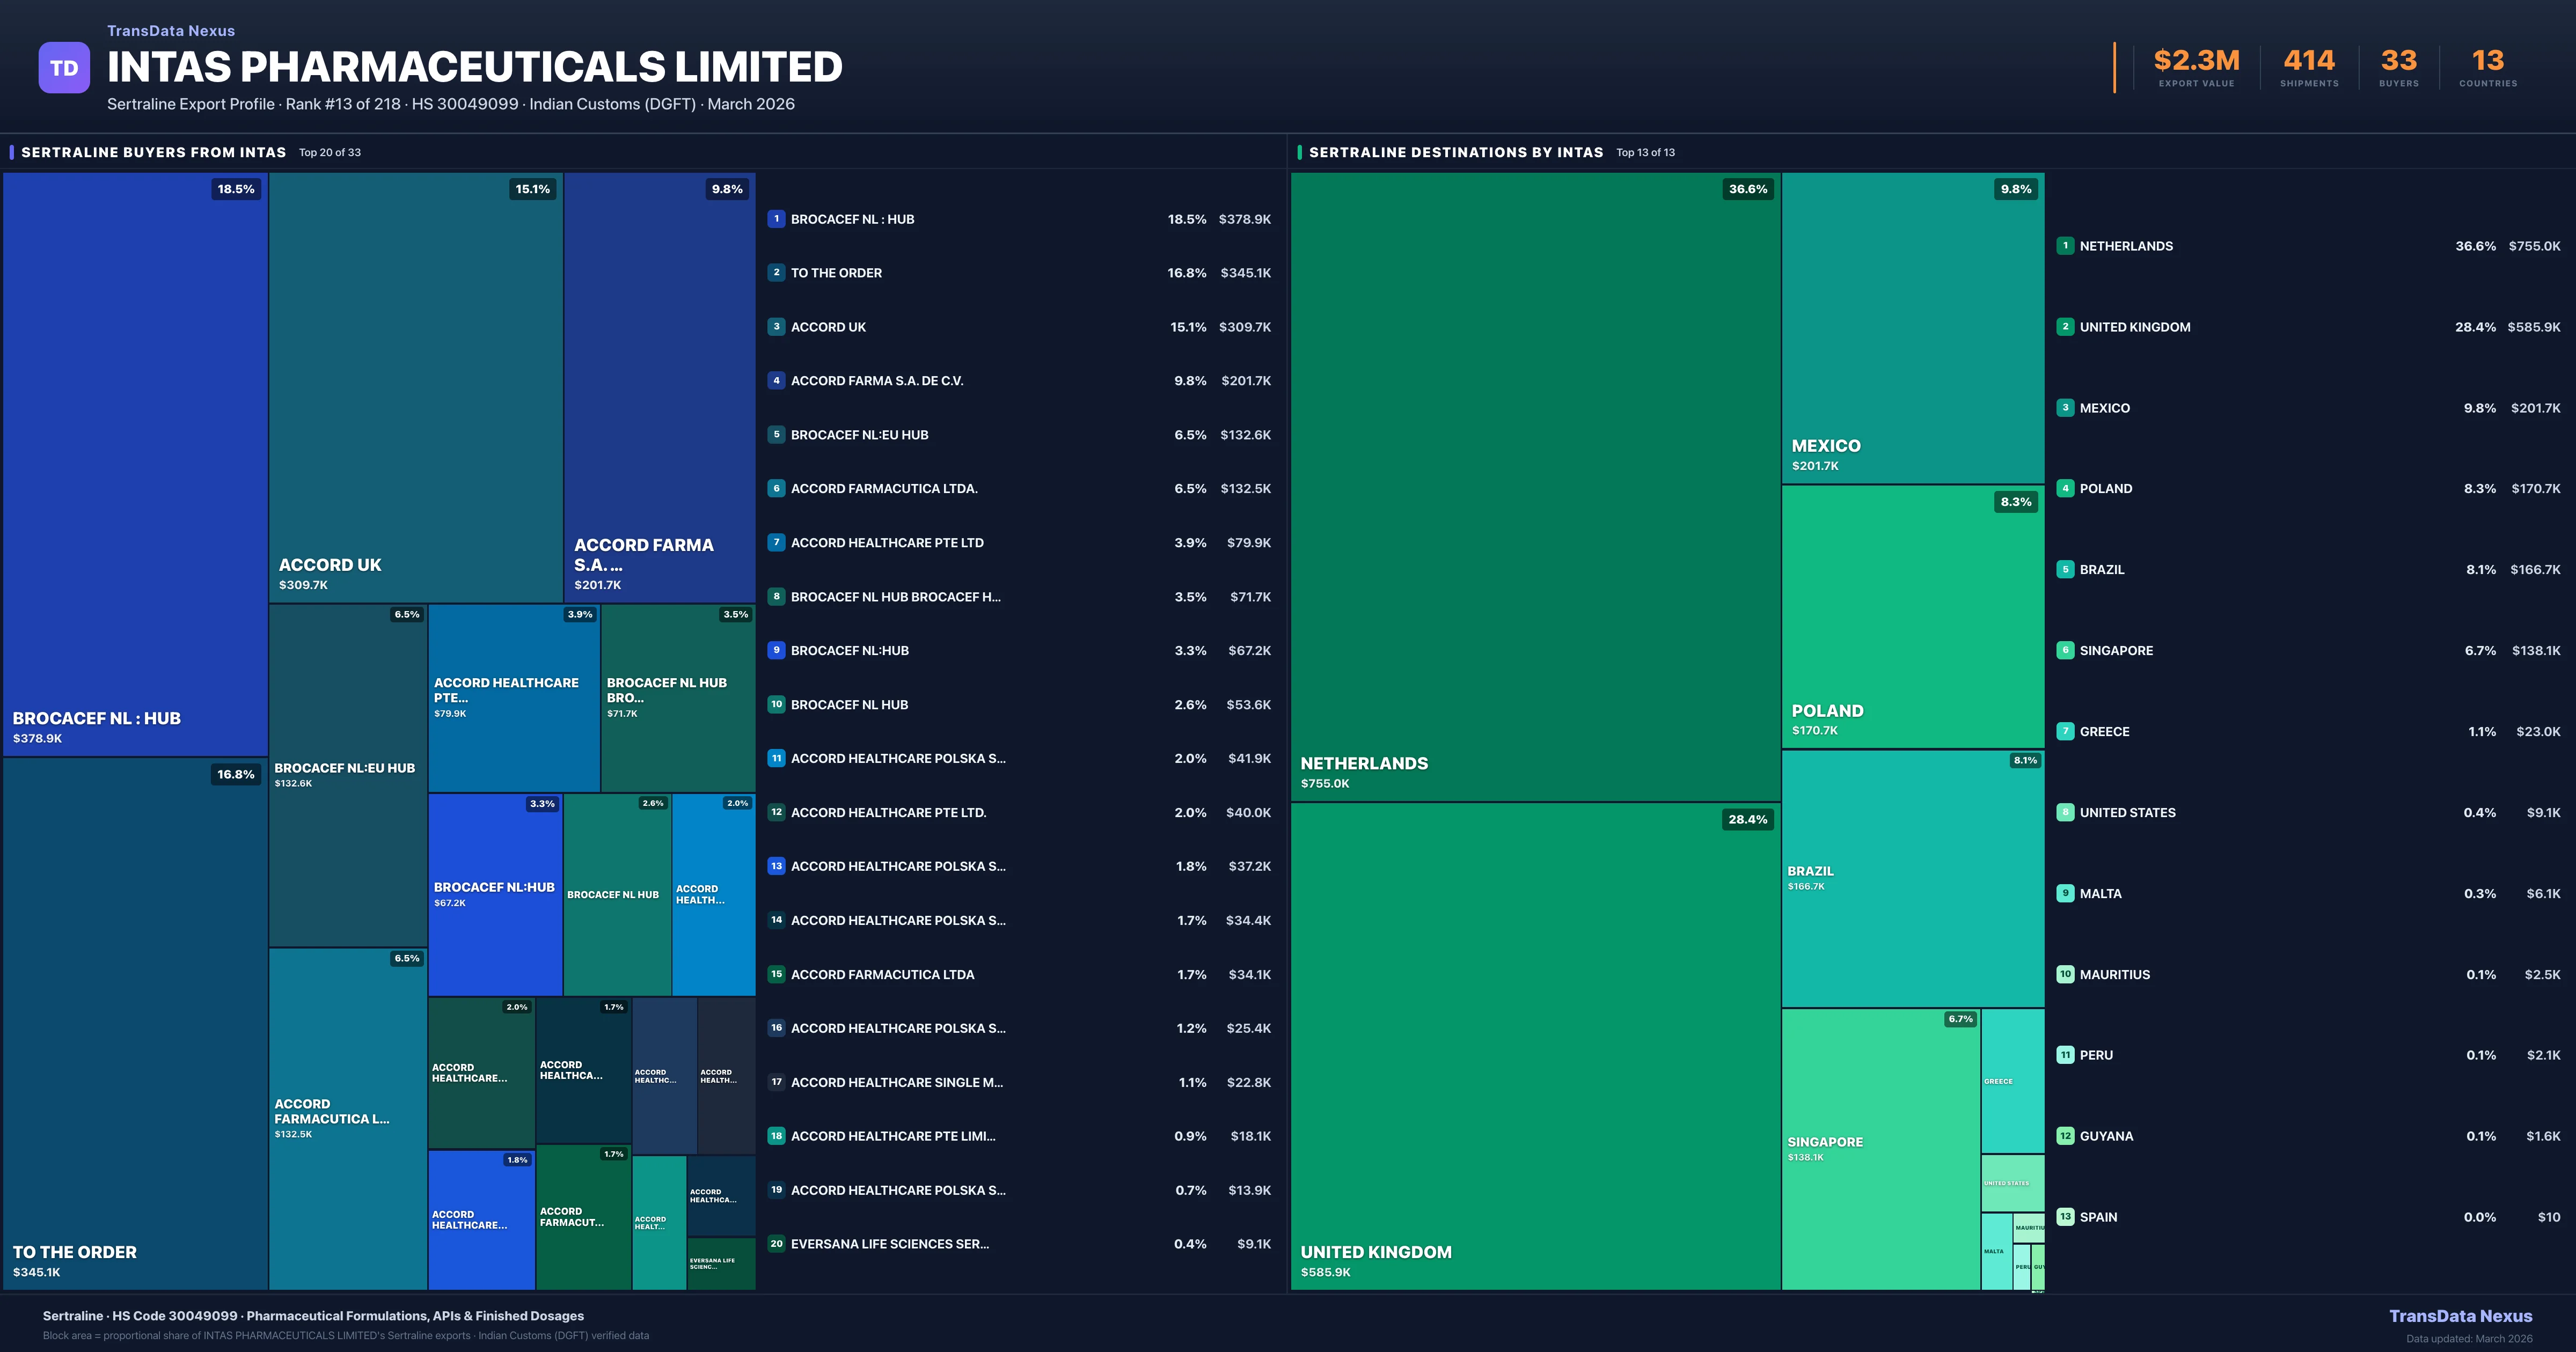Select the TO THE ORDER buyer block

pyautogui.click(x=135, y=1030)
